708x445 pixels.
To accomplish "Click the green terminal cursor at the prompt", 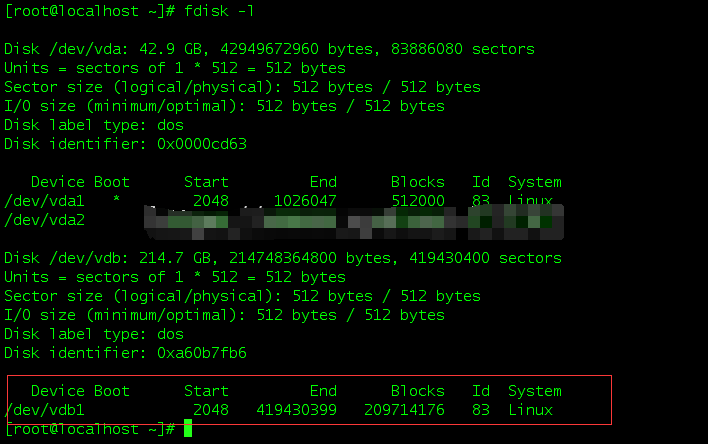I will [x=188, y=428].
